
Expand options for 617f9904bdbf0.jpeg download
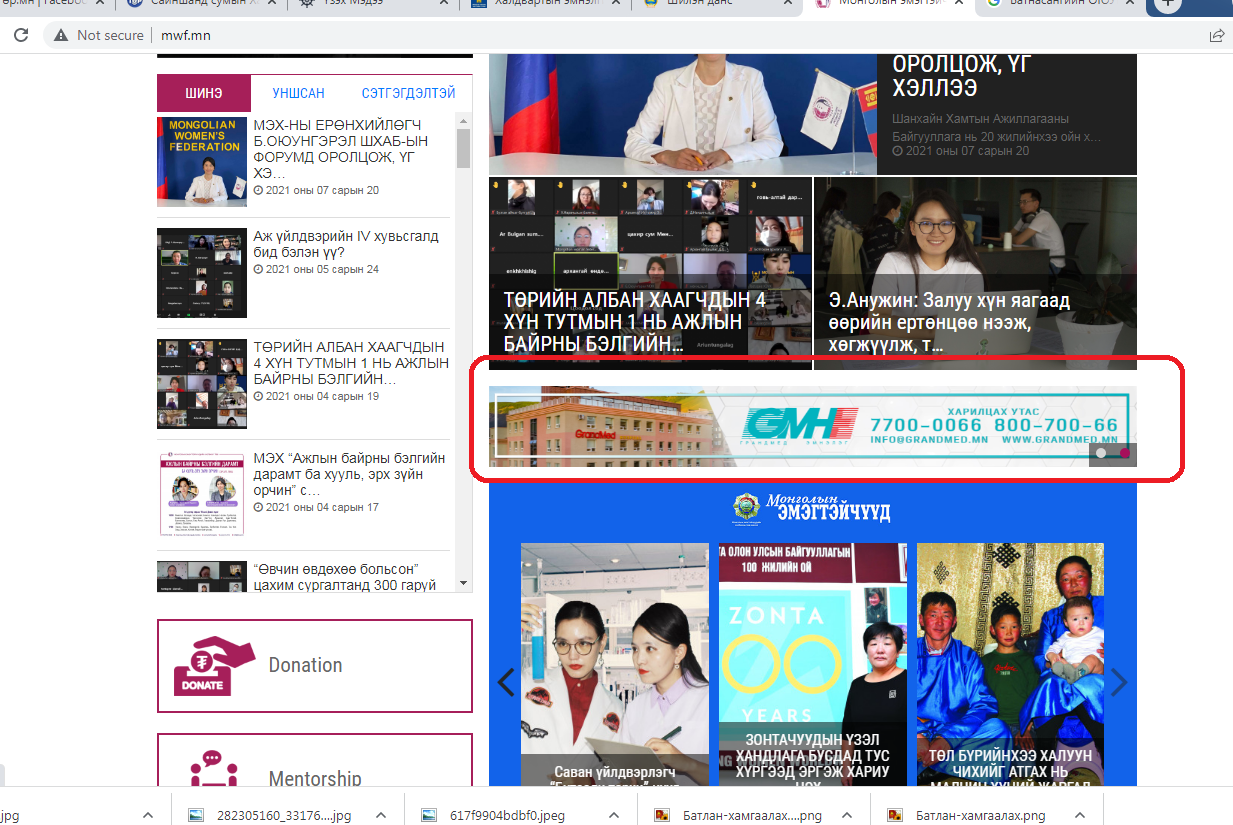click(x=613, y=815)
